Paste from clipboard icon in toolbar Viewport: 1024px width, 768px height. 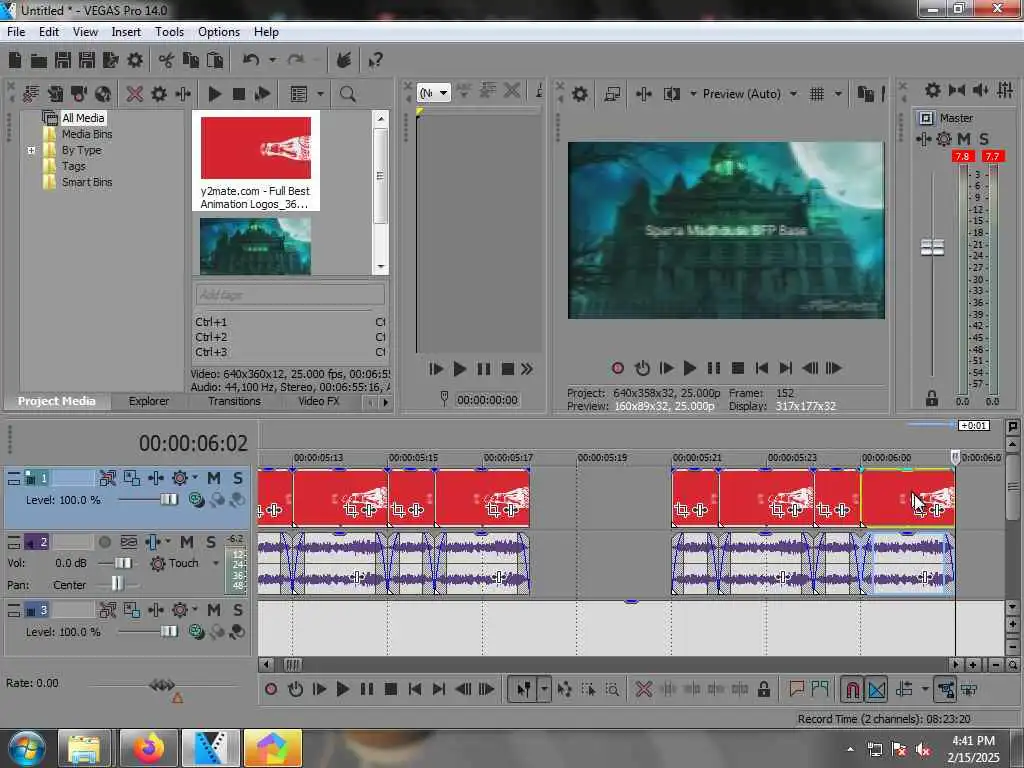(215, 61)
